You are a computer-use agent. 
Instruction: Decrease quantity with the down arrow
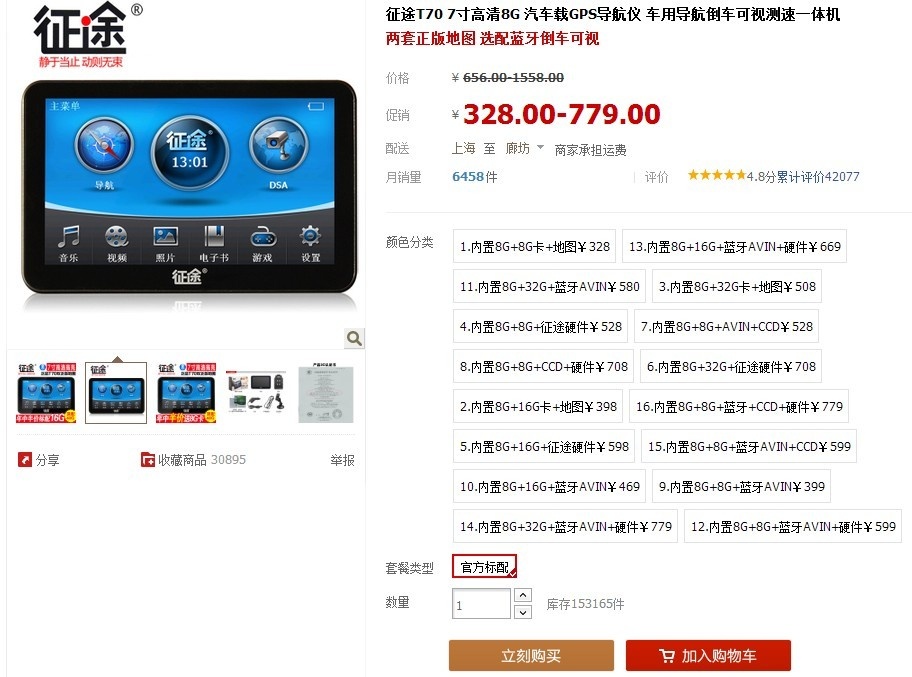tap(523, 612)
